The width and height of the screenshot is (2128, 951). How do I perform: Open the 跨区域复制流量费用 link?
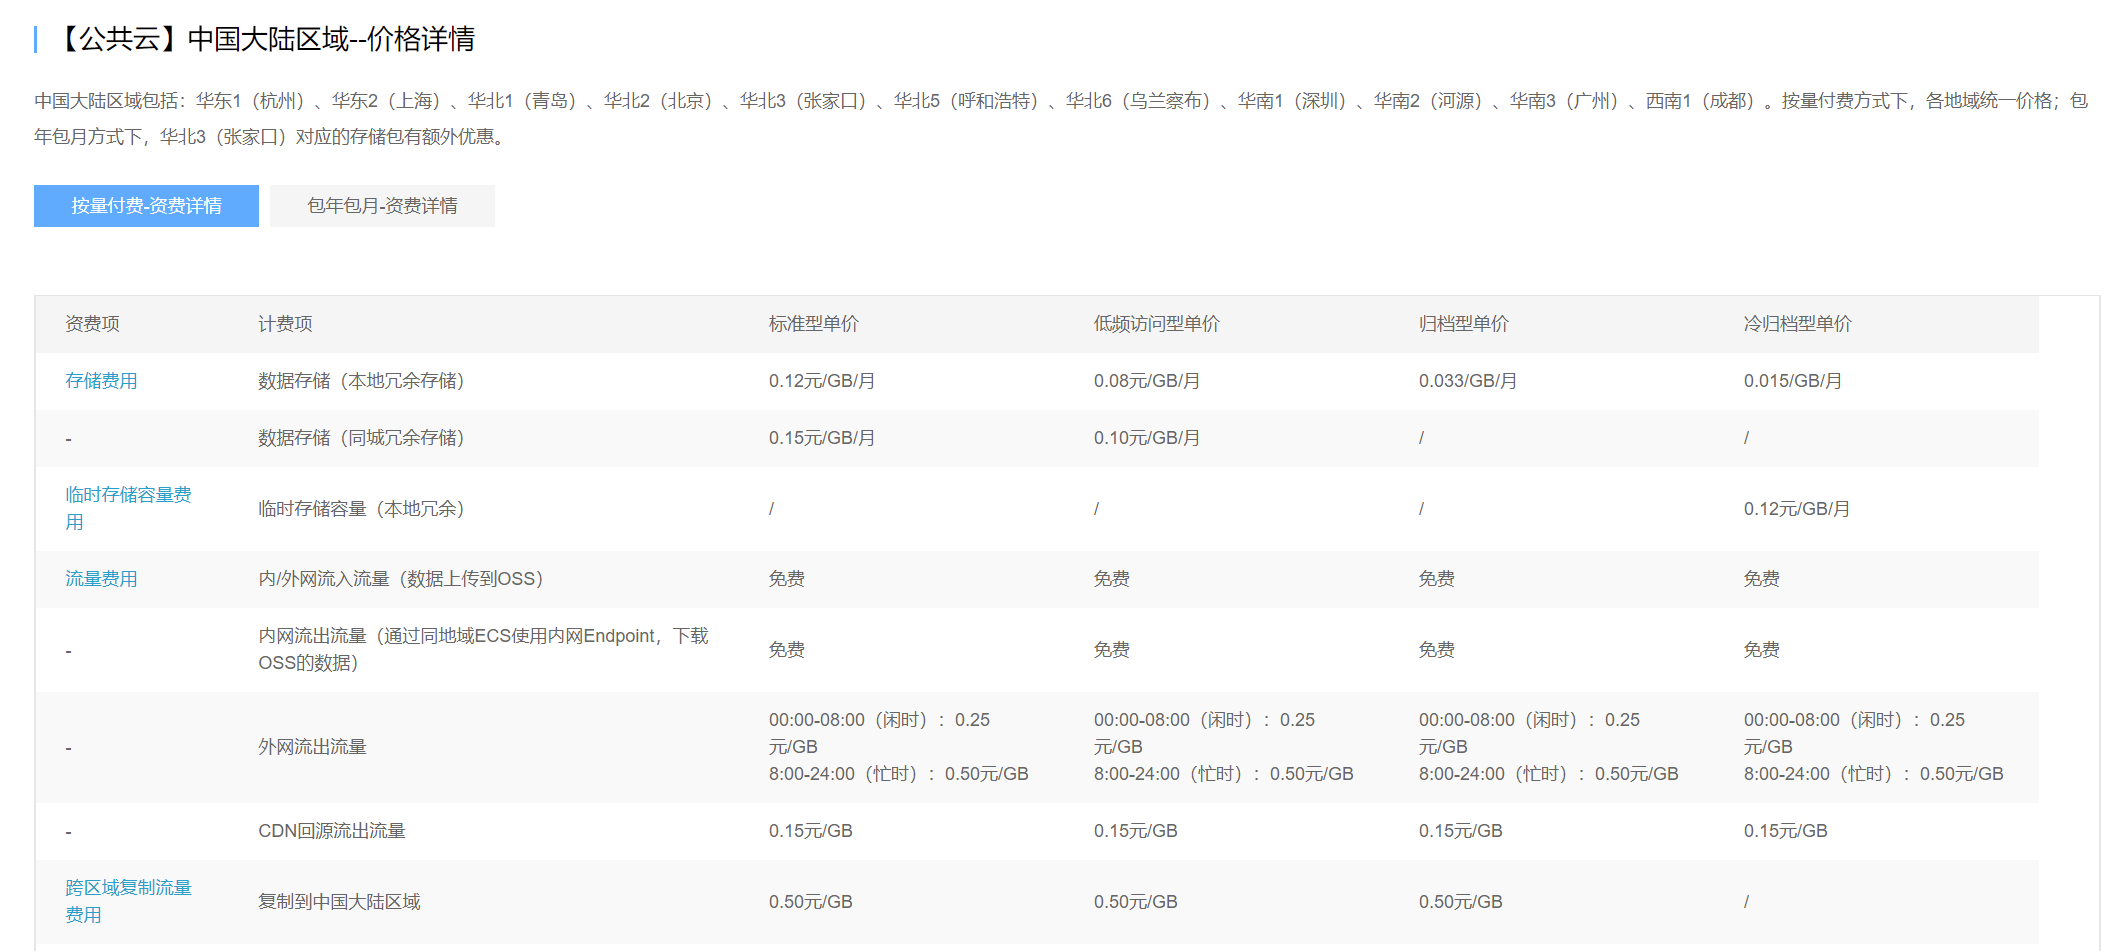pyautogui.click(x=128, y=901)
